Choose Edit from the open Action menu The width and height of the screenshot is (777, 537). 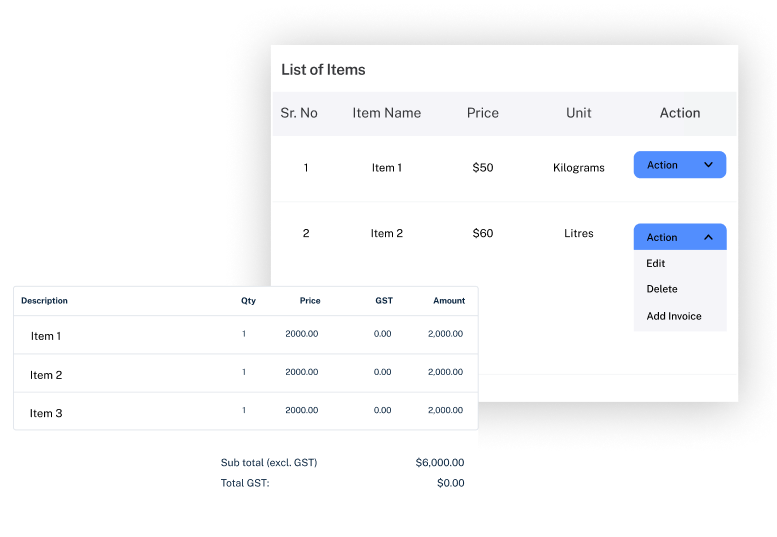tap(656, 264)
